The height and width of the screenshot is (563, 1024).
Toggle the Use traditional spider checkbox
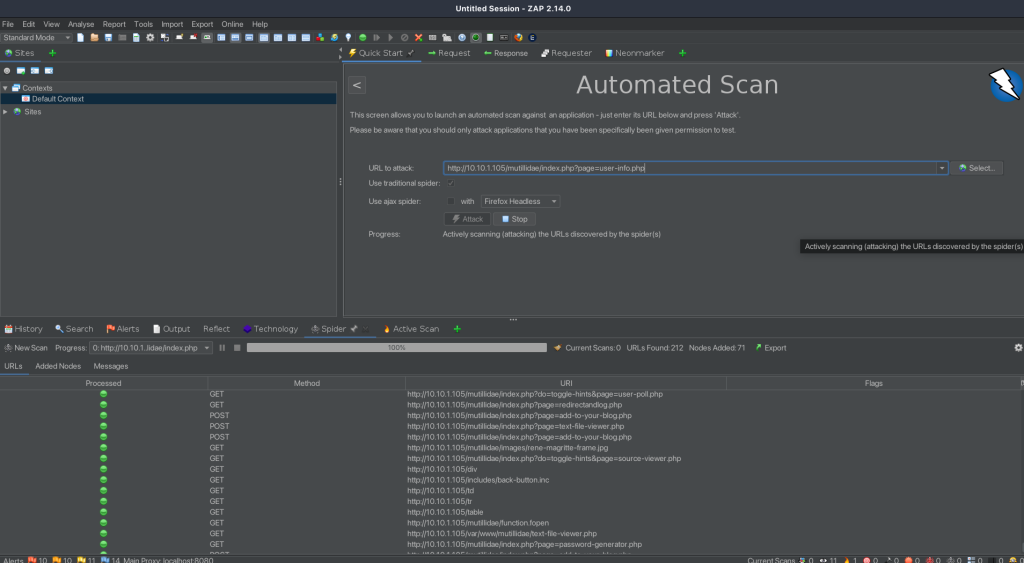point(451,184)
